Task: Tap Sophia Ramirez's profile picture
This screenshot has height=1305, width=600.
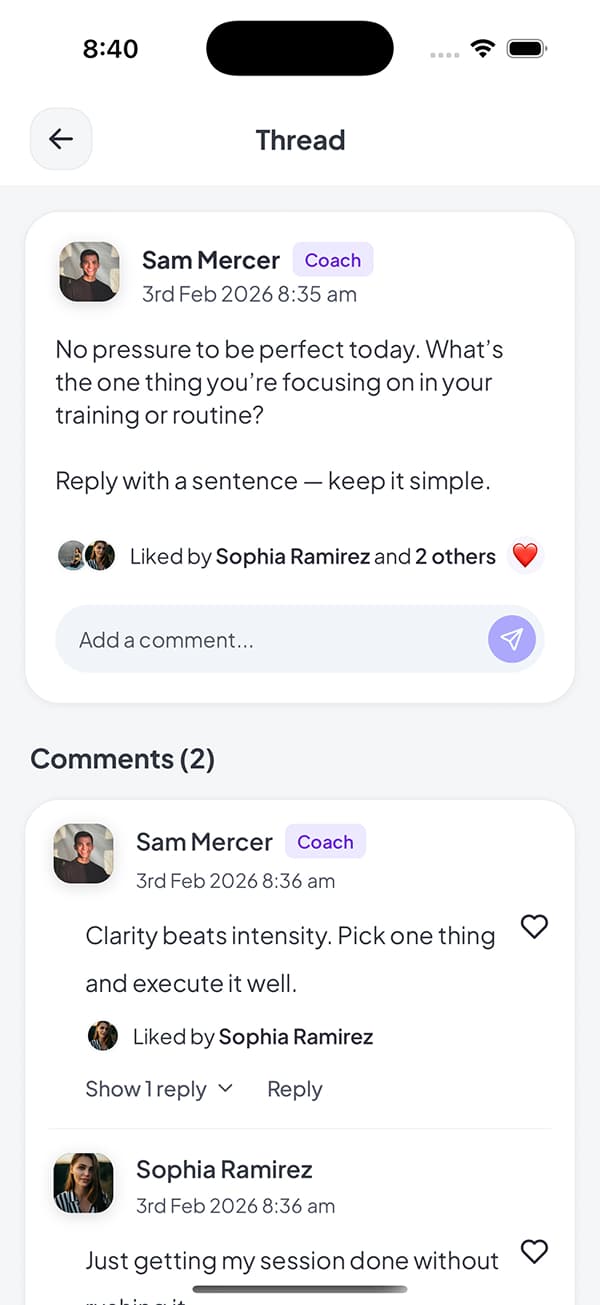Action: (83, 1183)
